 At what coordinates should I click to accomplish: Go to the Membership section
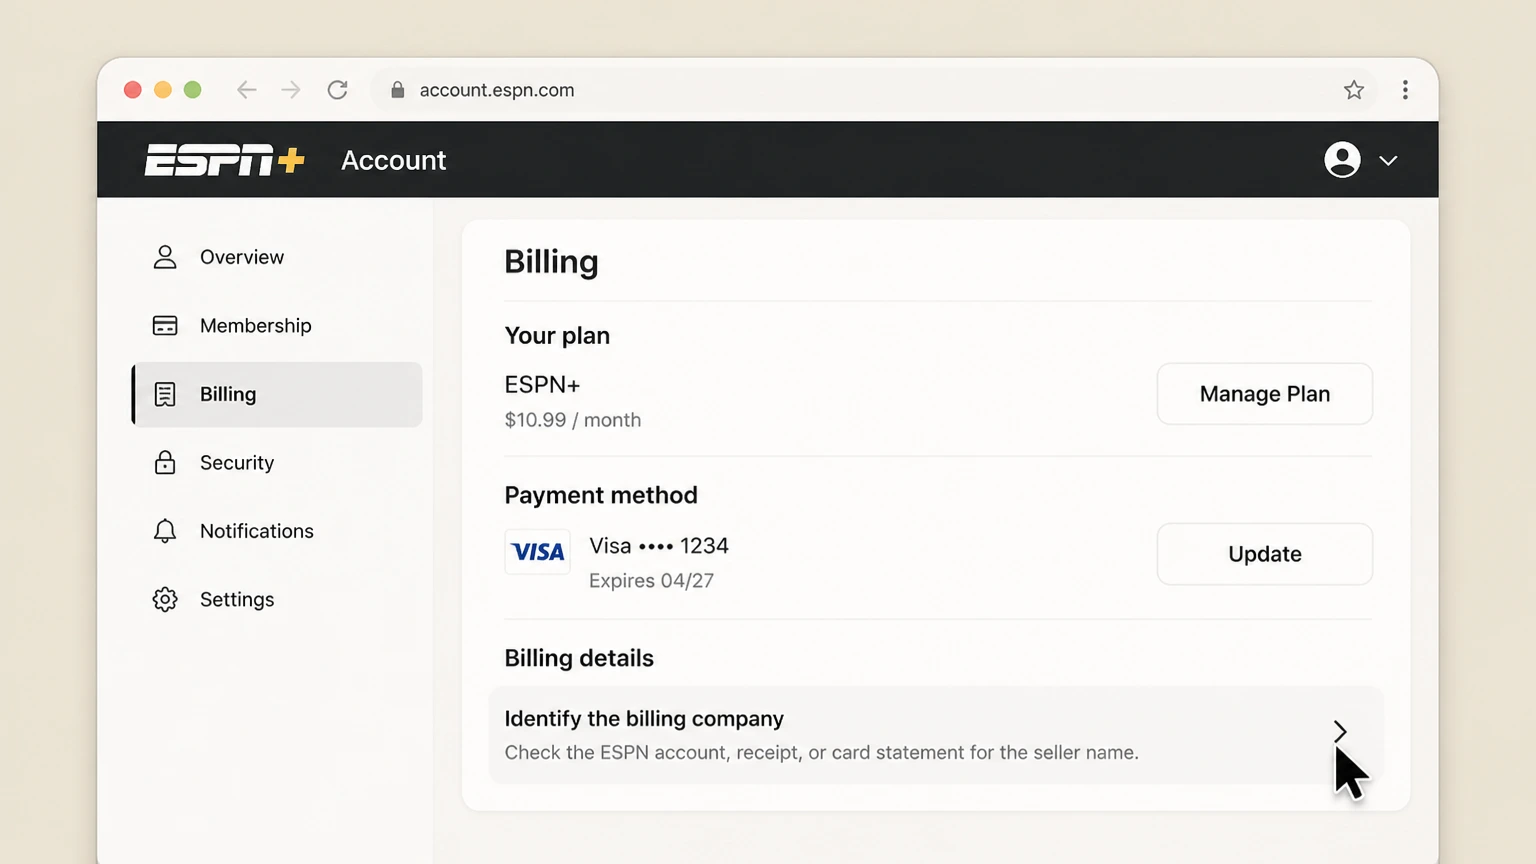click(x=277, y=326)
